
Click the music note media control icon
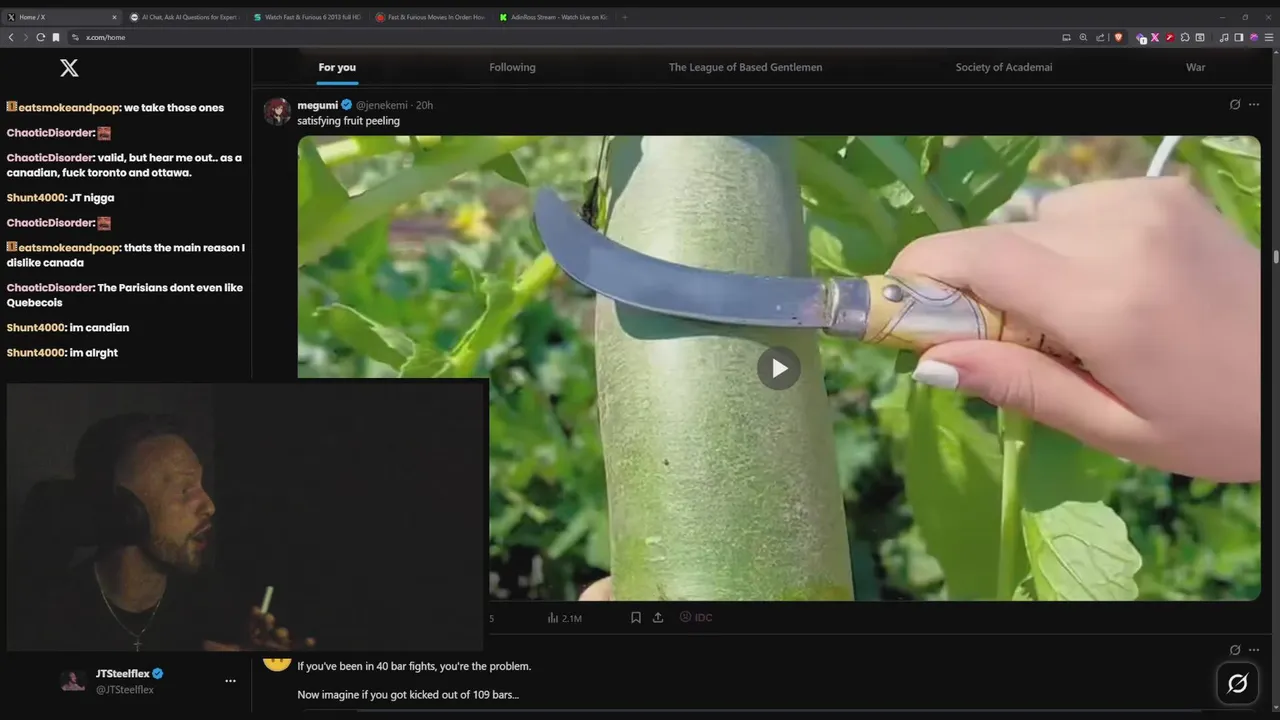tap(1224, 37)
